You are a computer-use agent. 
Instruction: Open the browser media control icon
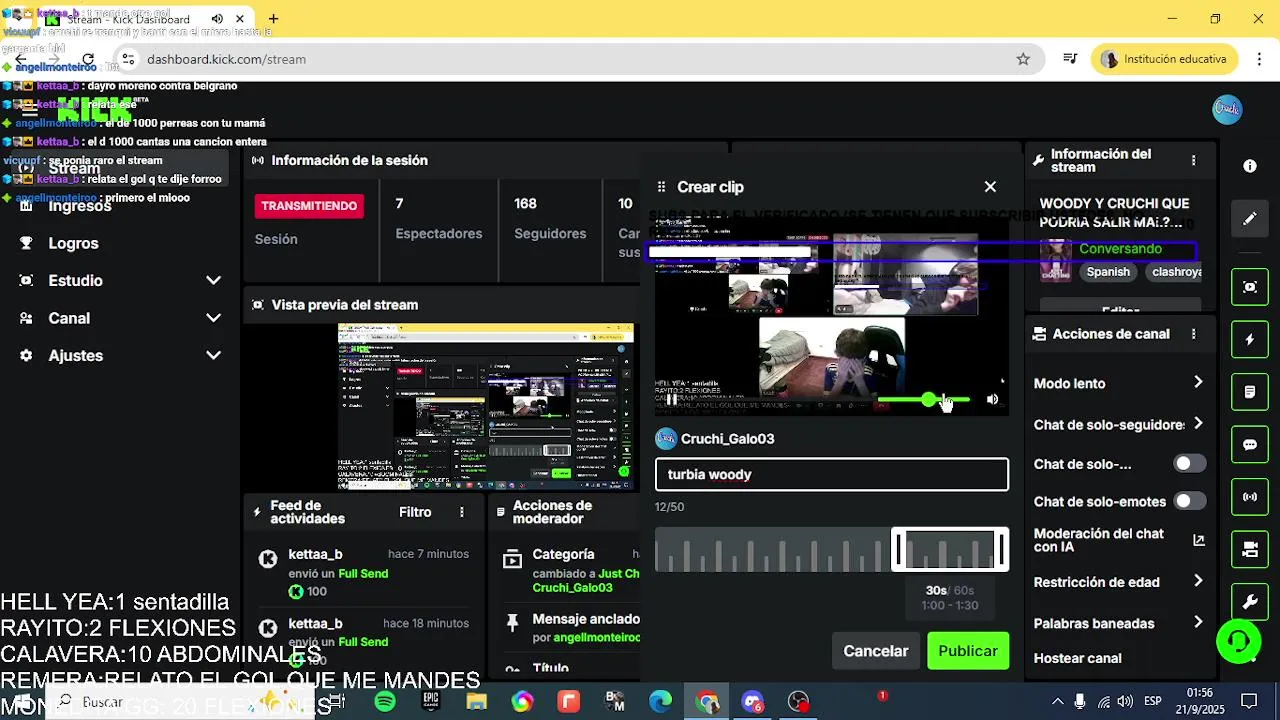coord(1070,59)
